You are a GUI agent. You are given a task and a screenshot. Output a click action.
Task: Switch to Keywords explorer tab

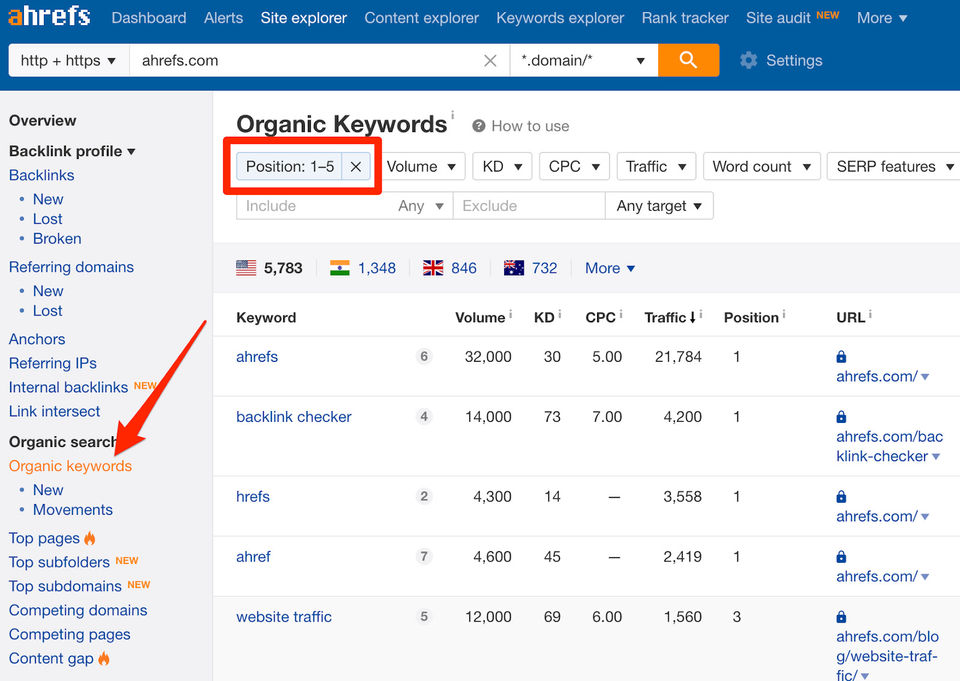click(560, 18)
